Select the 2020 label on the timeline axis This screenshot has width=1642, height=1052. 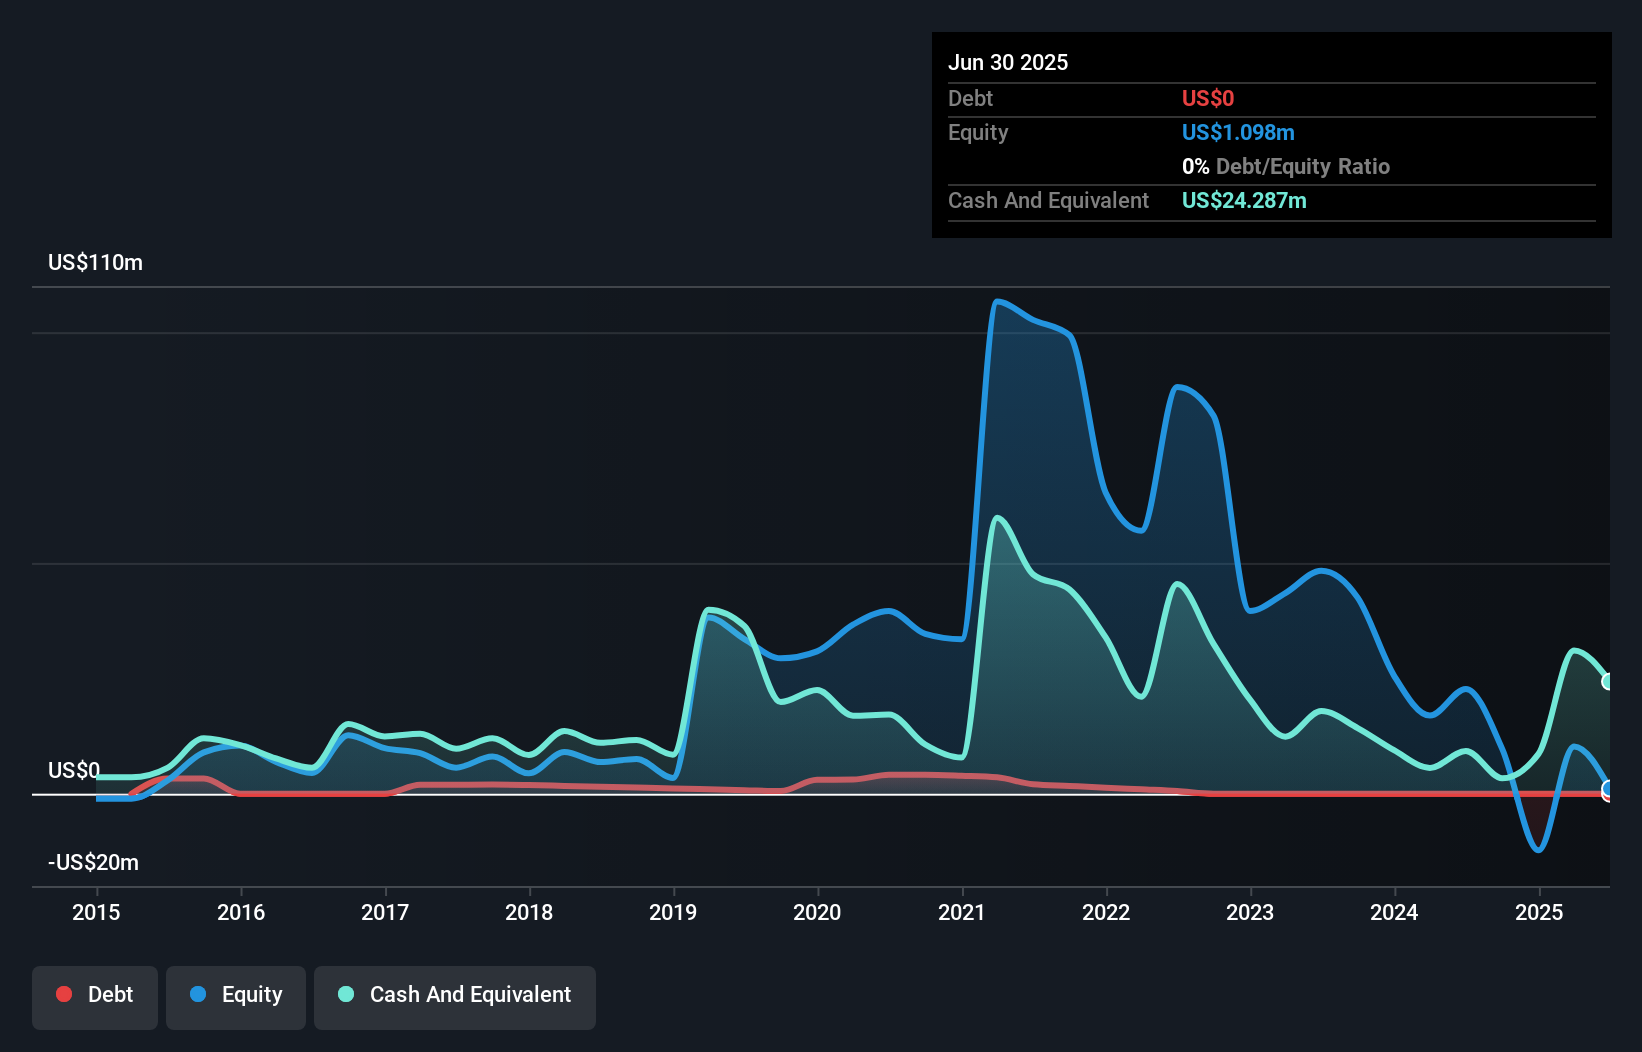pos(817,912)
